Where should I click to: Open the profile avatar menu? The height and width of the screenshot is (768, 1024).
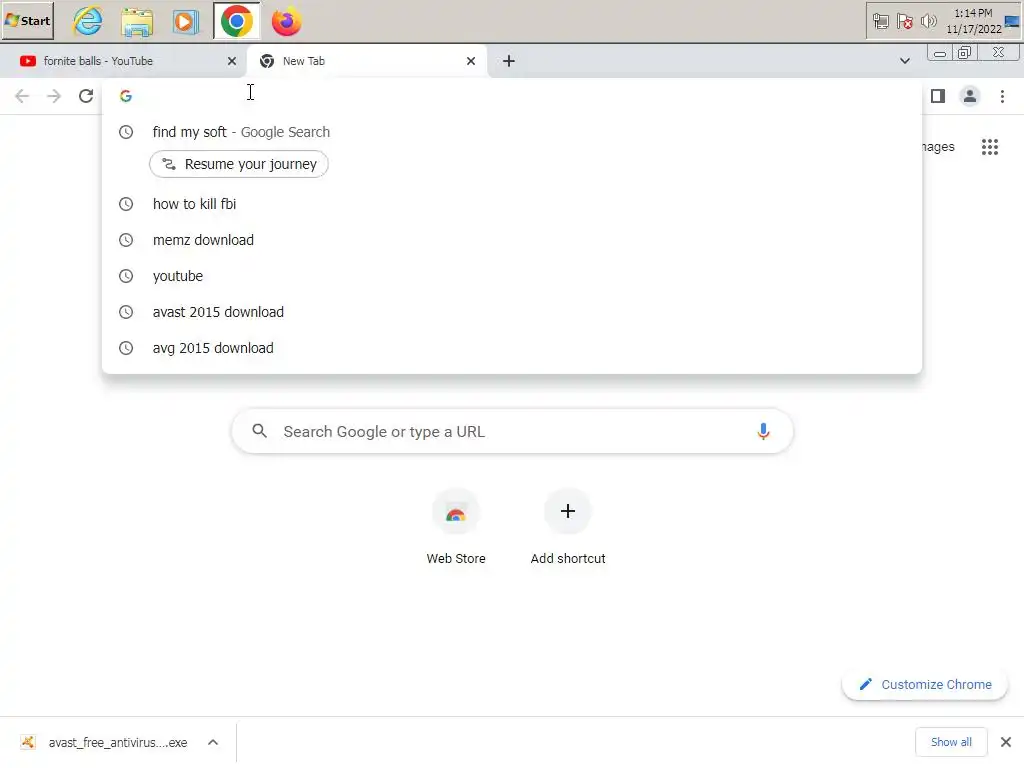970,96
